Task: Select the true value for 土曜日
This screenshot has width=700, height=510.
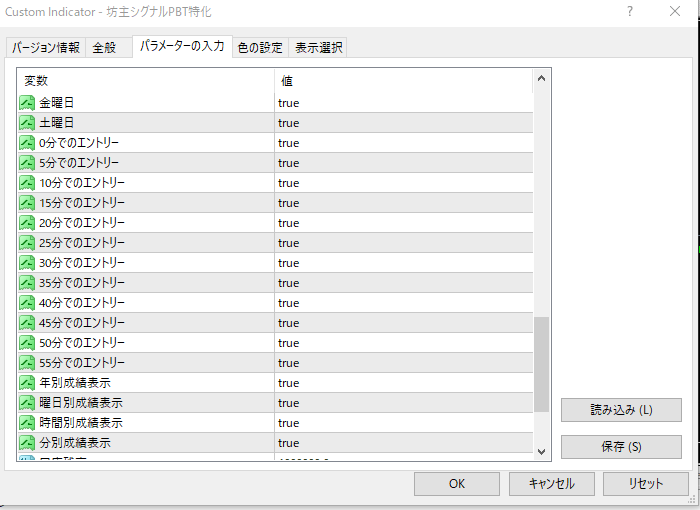Action: [288, 123]
